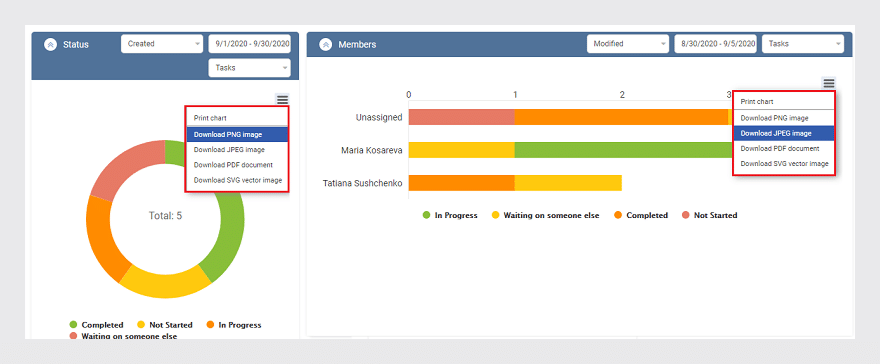Click the Tatiana Sushchenko axis label
The height and width of the screenshot is (364, 880).
click(363, 183)
